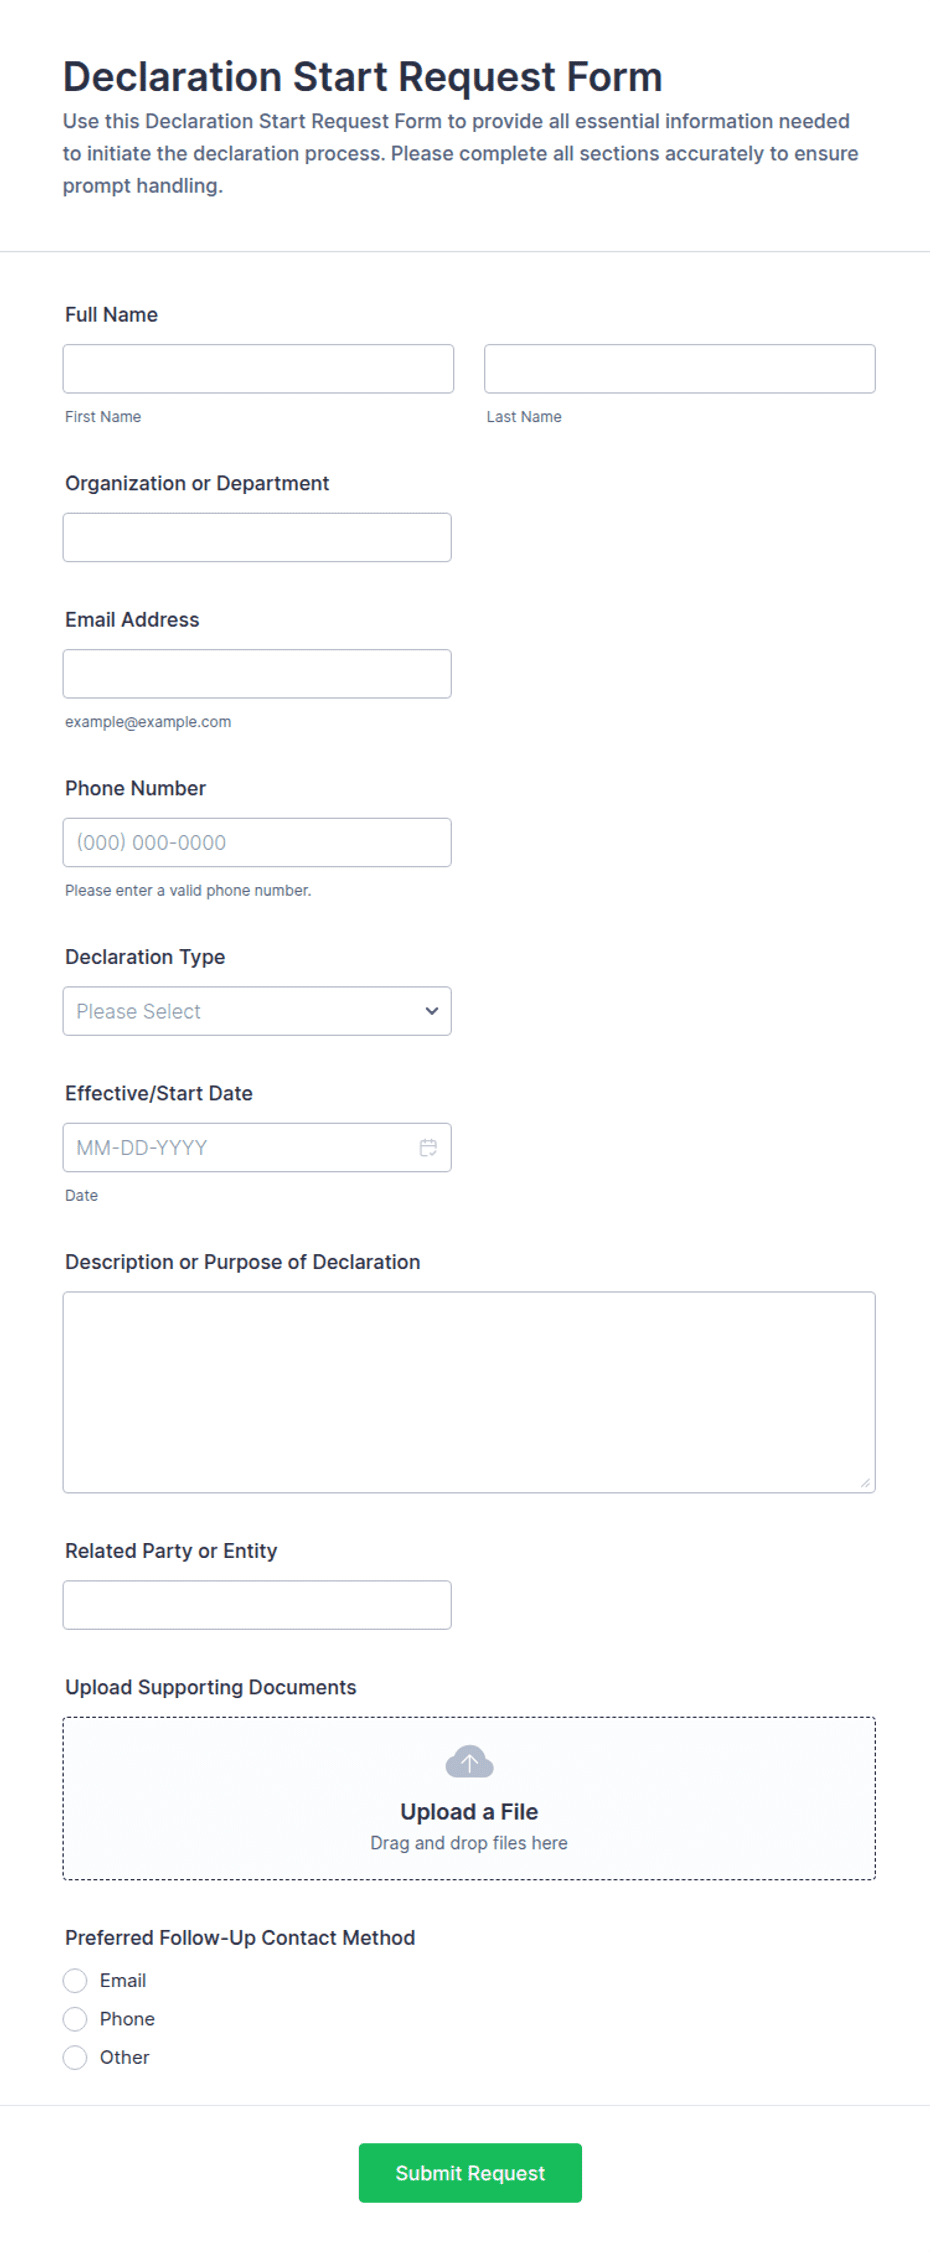This screenshot has height=2252, width=930.
Task: Click the cloud upload icon
Action: (x=469, y=1762)
